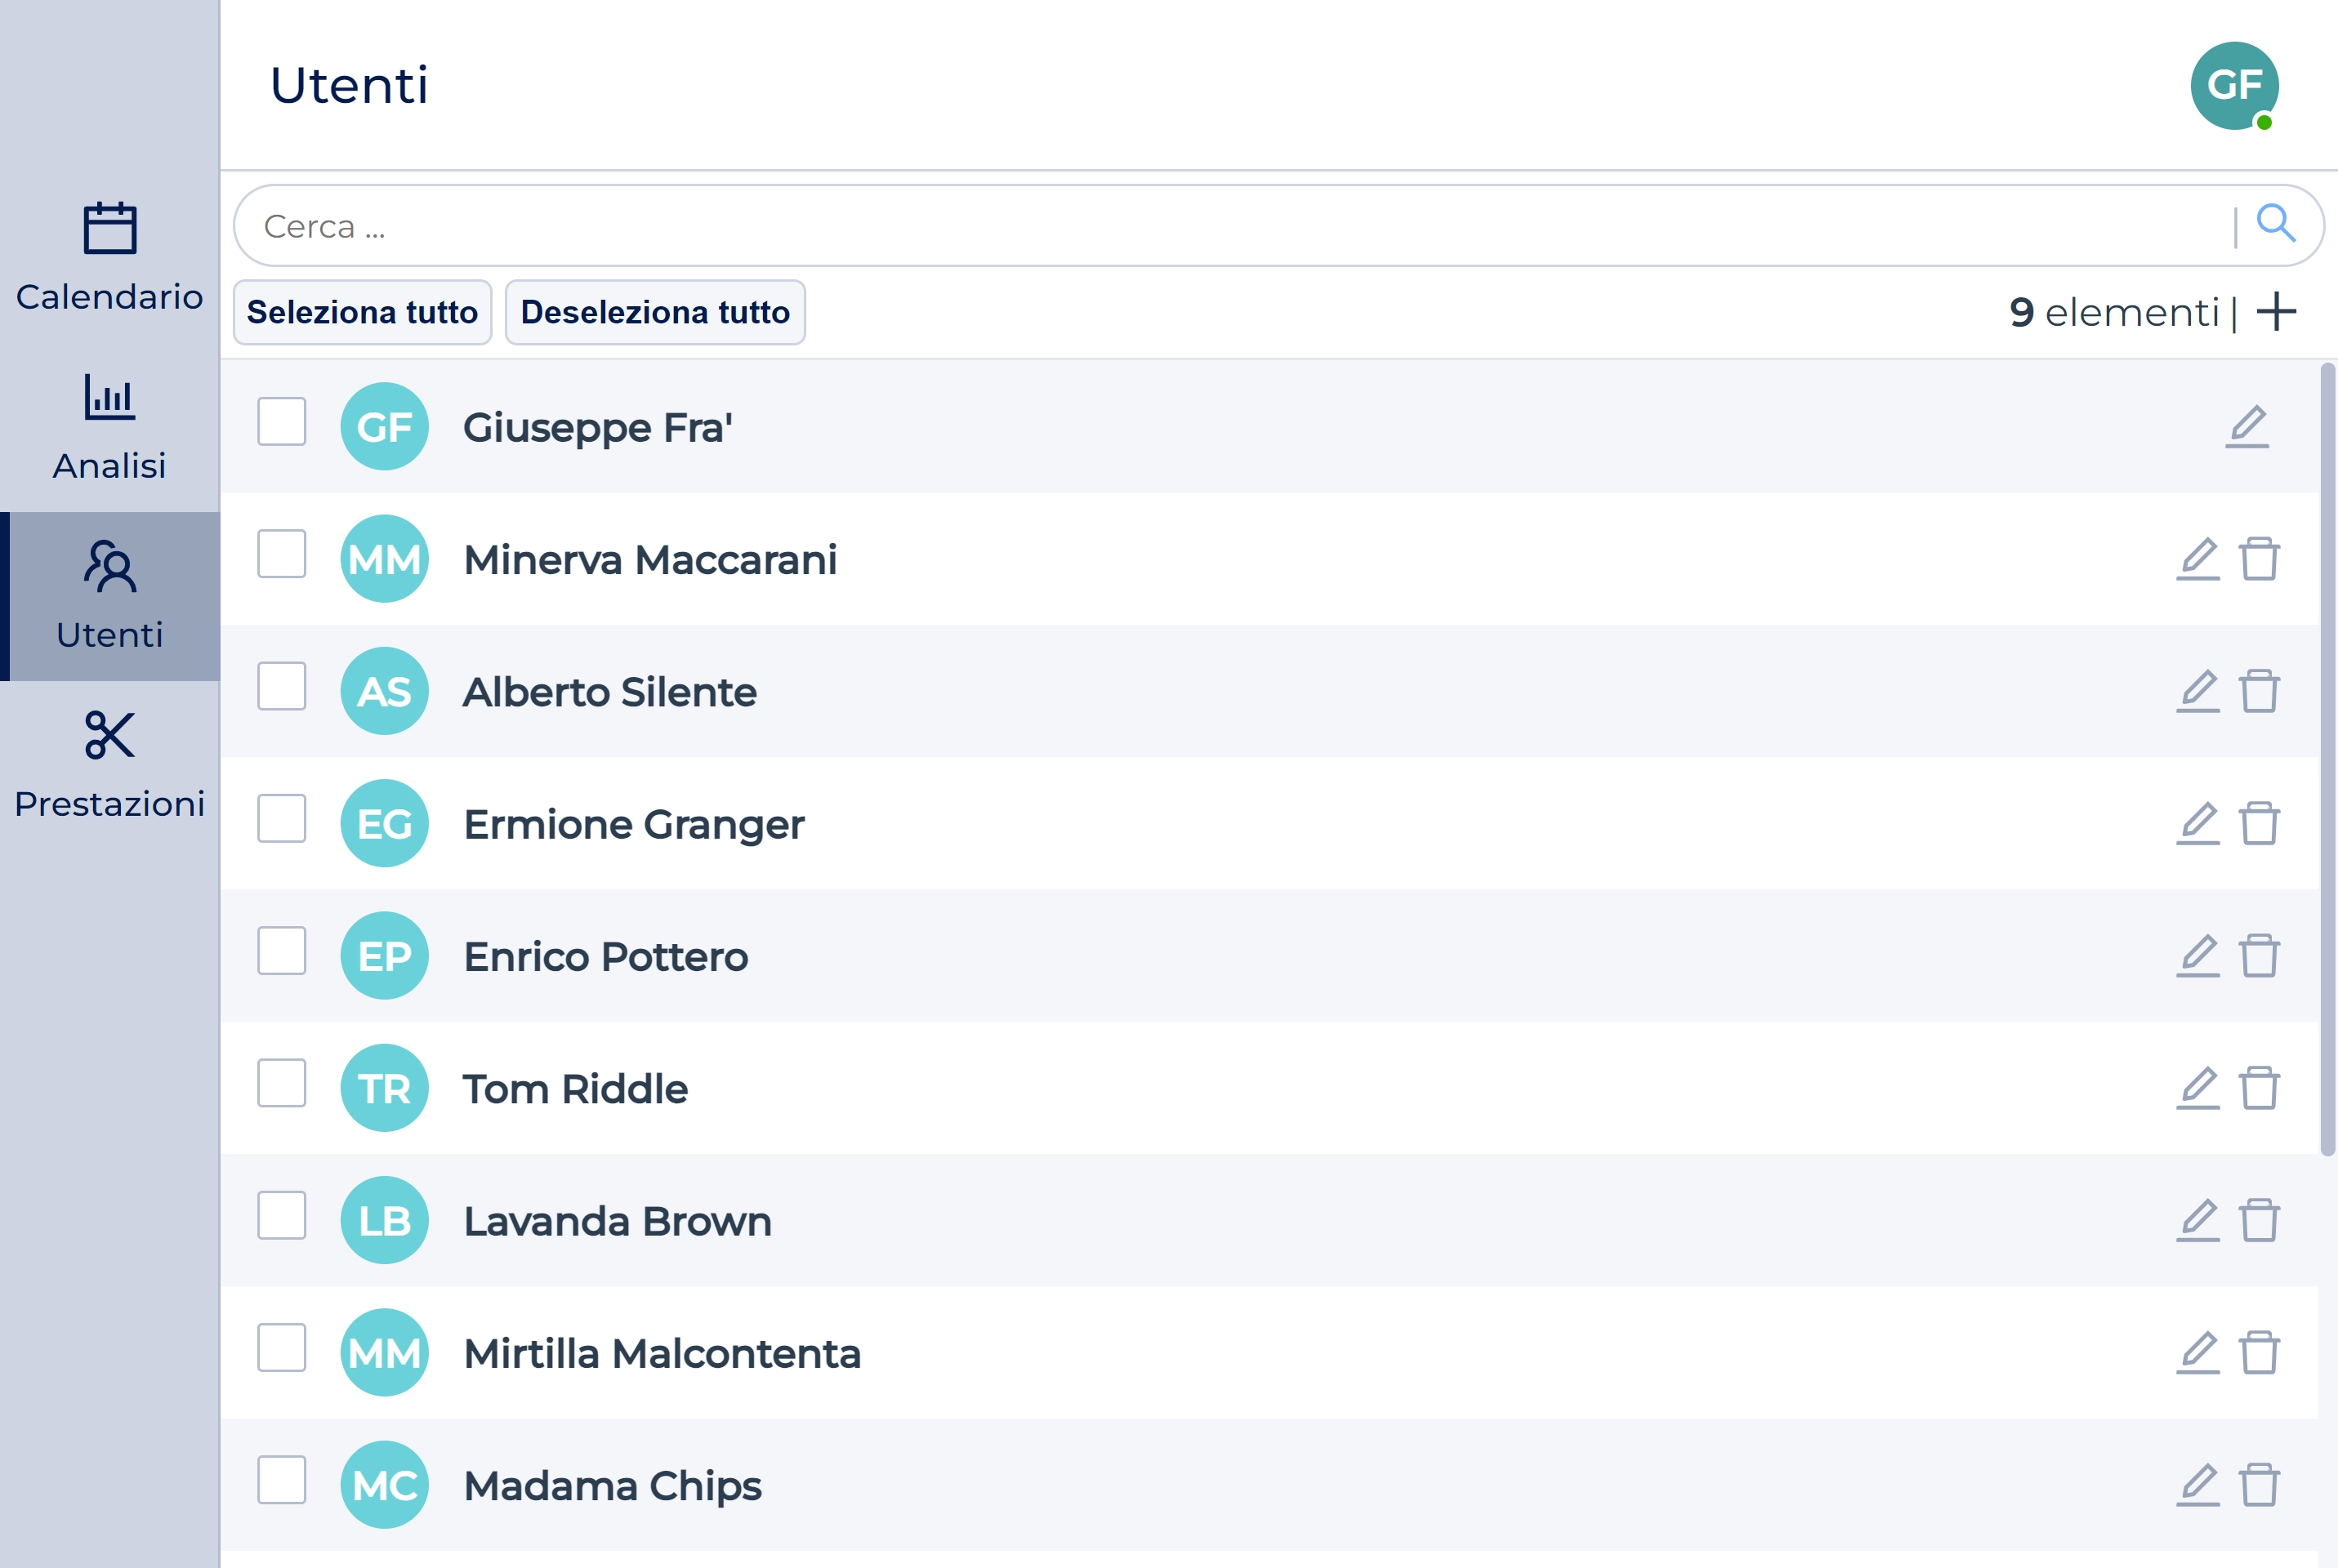Screen dimensions: 2338x1568
Task: Tick Mirtilla Malcontenta's checkbox
Action: 282,1348
